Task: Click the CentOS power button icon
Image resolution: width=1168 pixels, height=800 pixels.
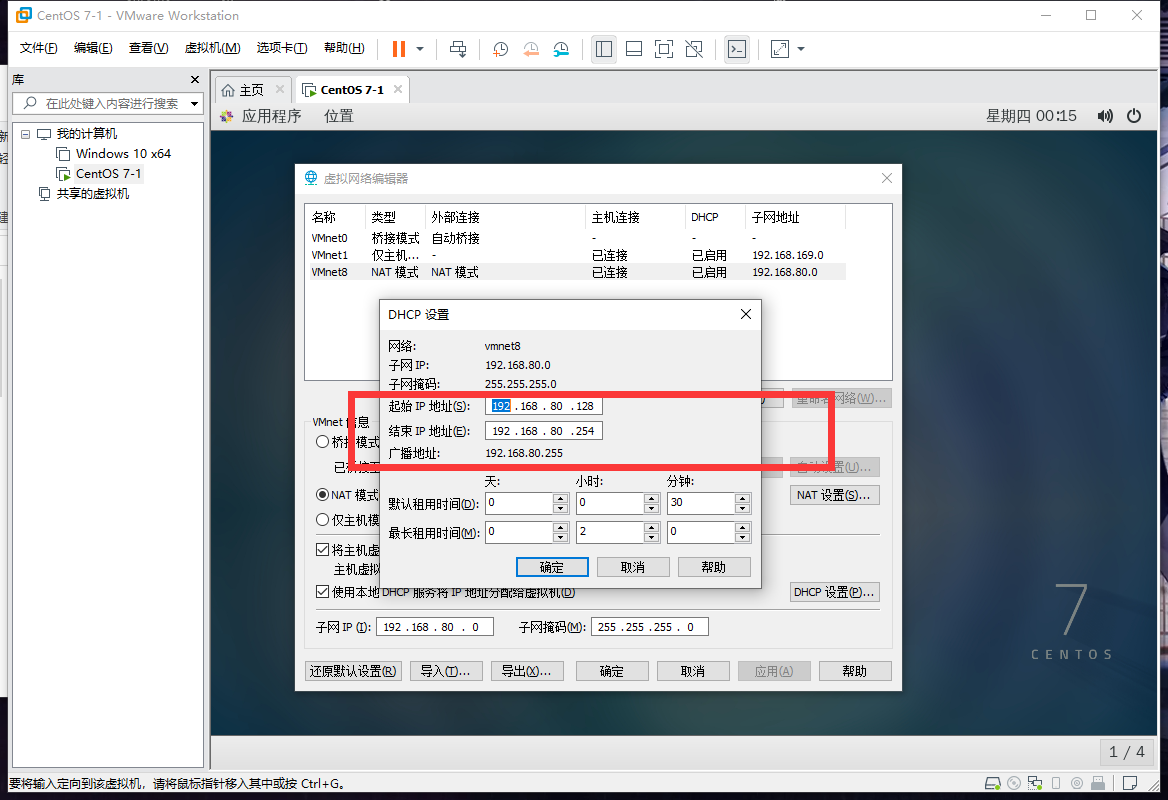Action: pos(1134,116)
